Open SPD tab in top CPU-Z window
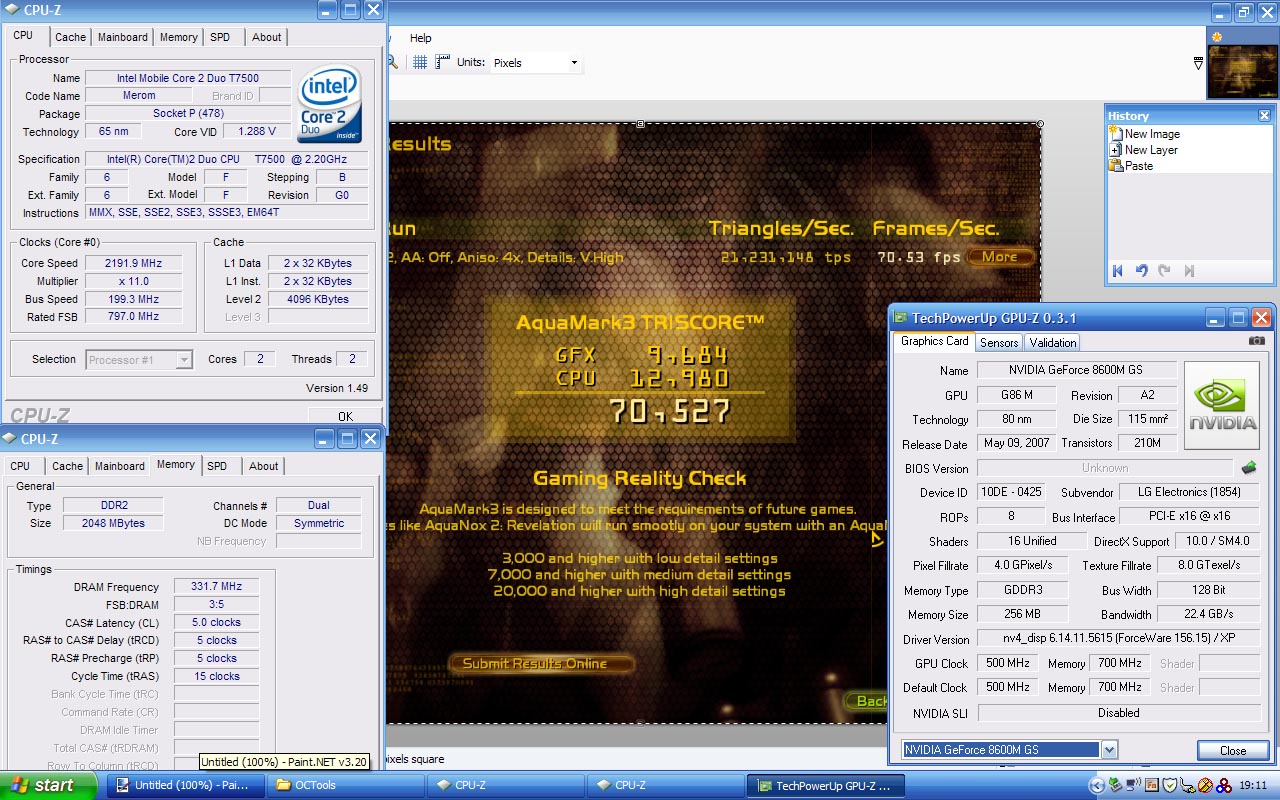The height and width of the screenshot is (800, 1280). pyautogui.click(x=220, y=37)
